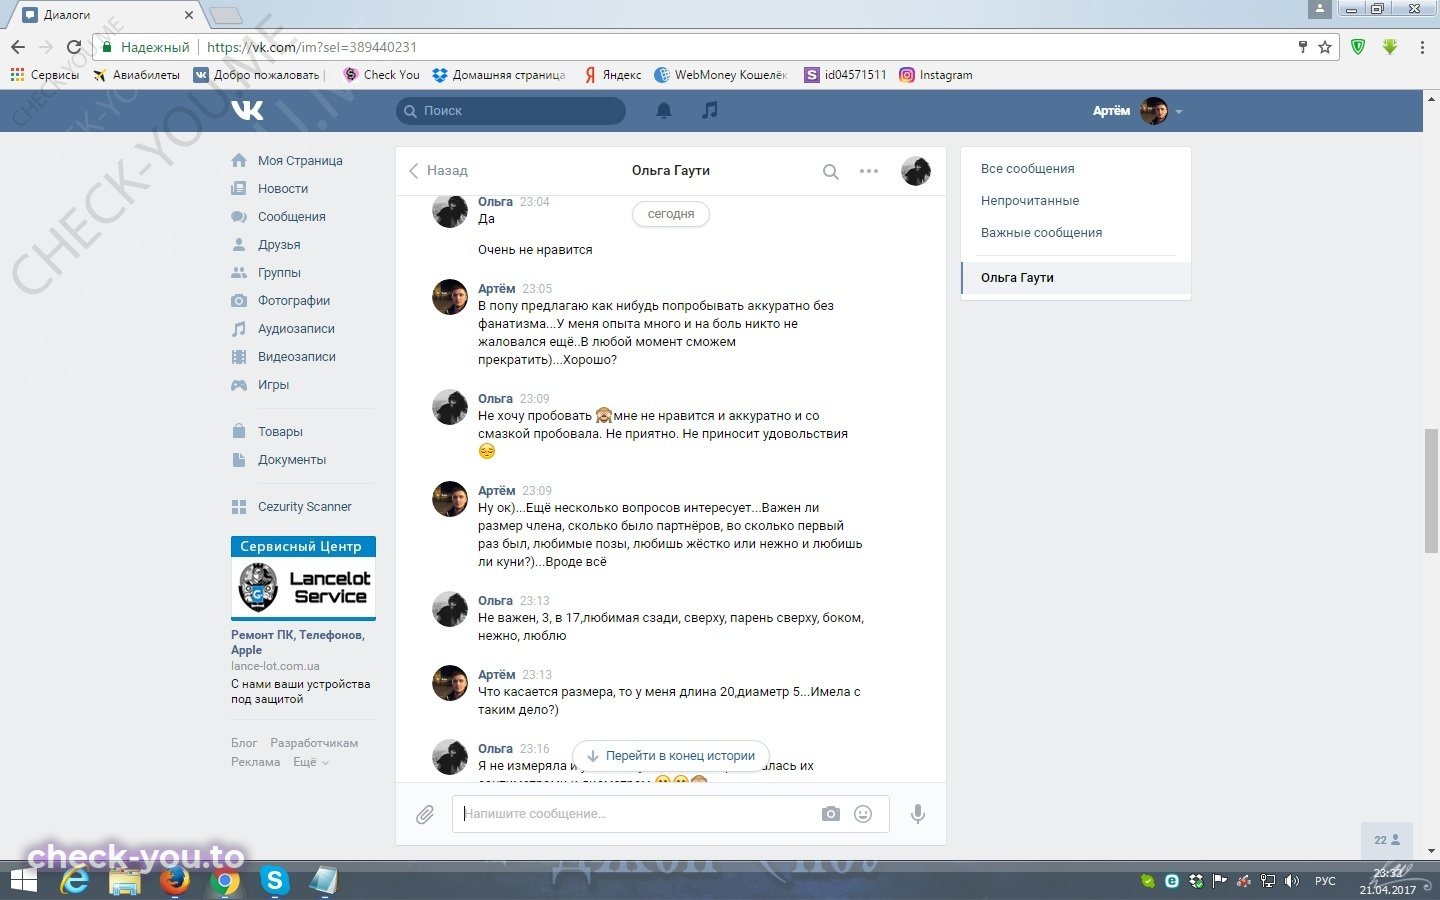Open Ольга Гаути profile from chat title
The image size is (1440, 900).
tap(671, 171)
